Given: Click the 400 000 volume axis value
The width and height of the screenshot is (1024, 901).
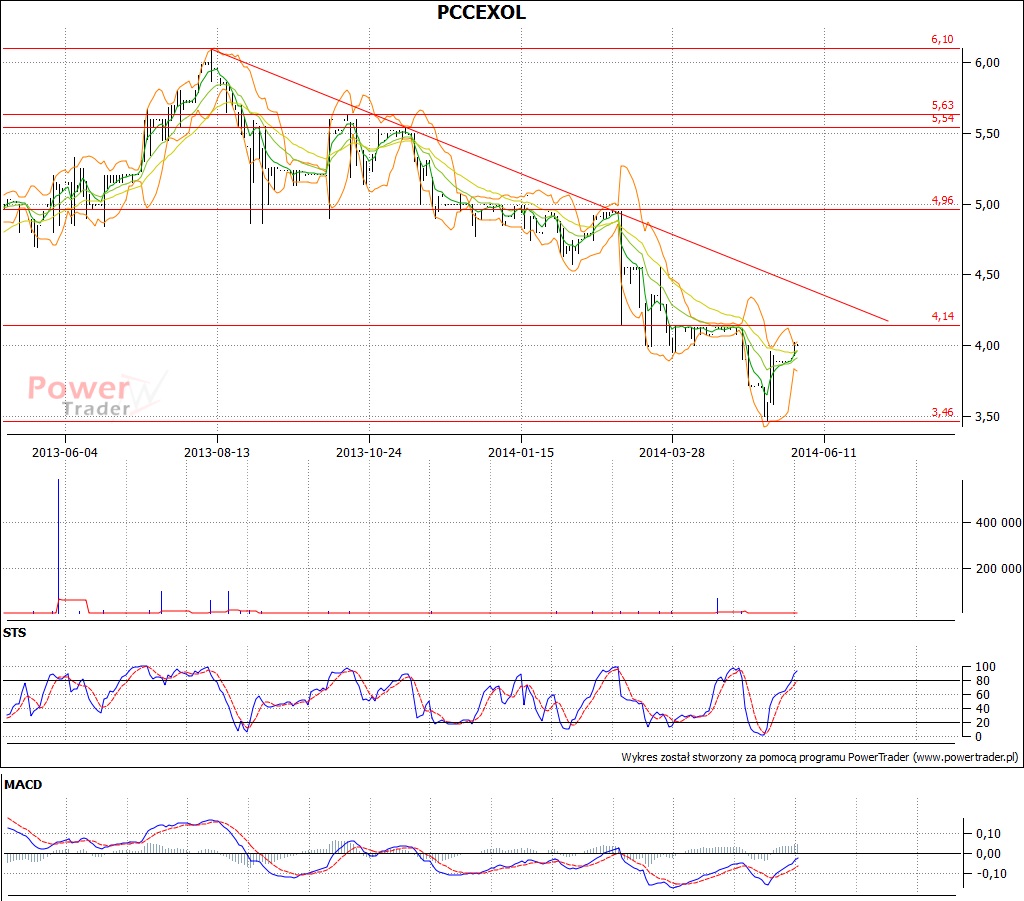Looking at the screenshot, I should tap(999, 522).
